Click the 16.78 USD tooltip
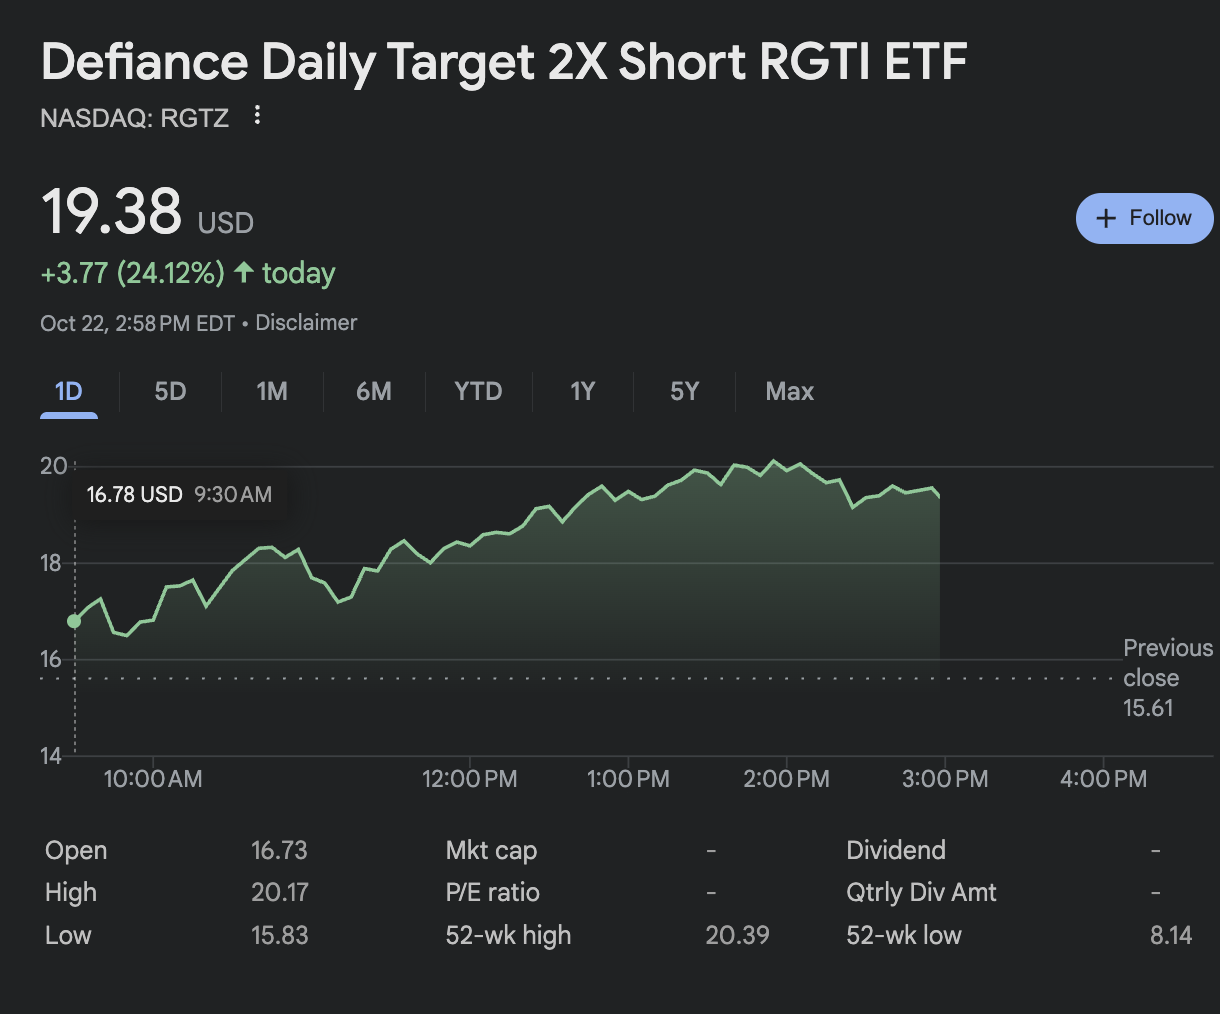This screenshot has height=1014, width=1220. [179, 494]
